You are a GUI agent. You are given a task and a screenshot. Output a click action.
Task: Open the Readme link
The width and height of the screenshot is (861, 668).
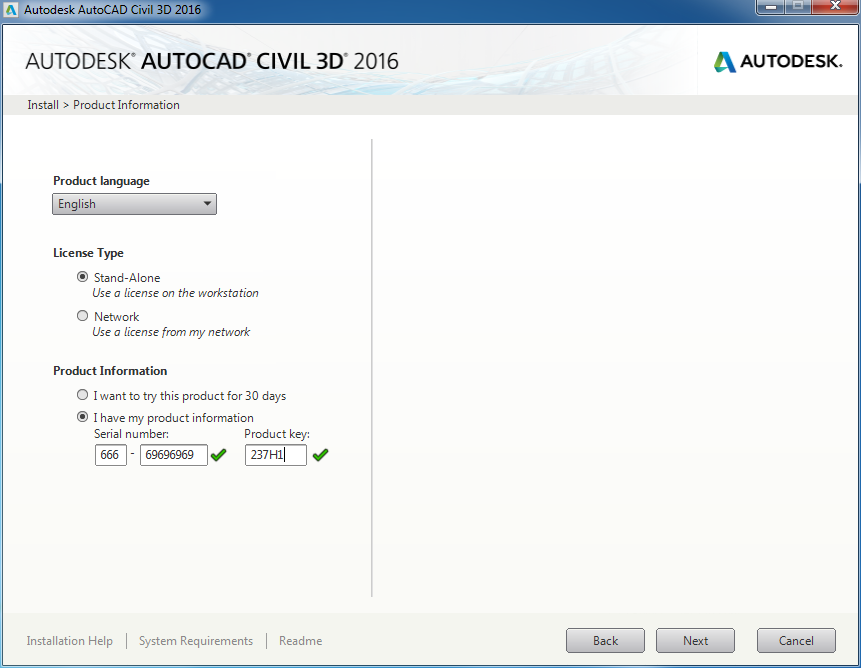click(x=300, y=641)
